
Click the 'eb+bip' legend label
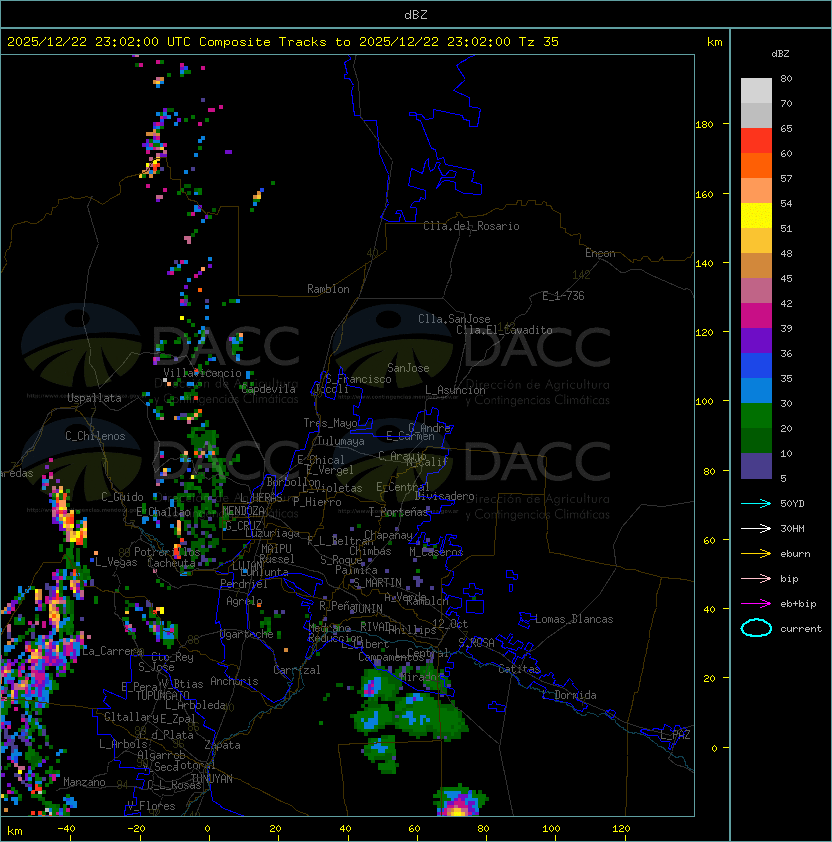[x=798, y=604]
